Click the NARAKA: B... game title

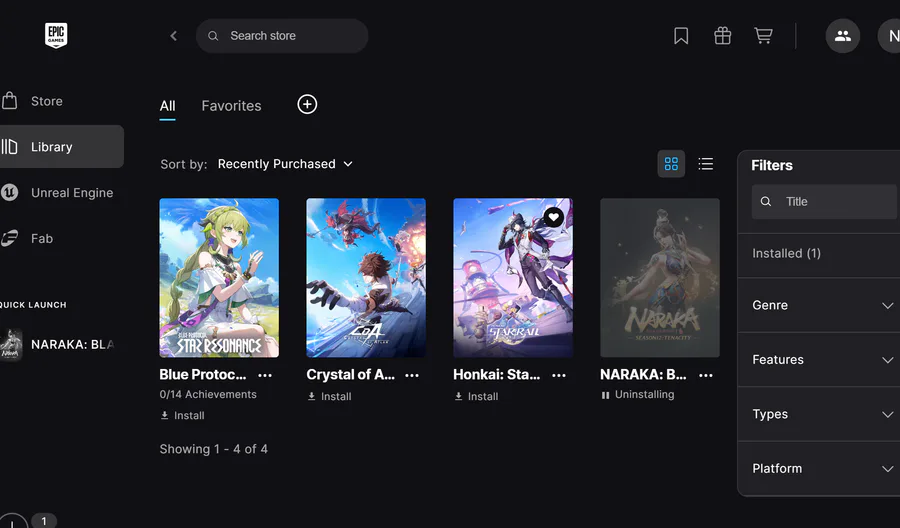[x=643, y=375]
